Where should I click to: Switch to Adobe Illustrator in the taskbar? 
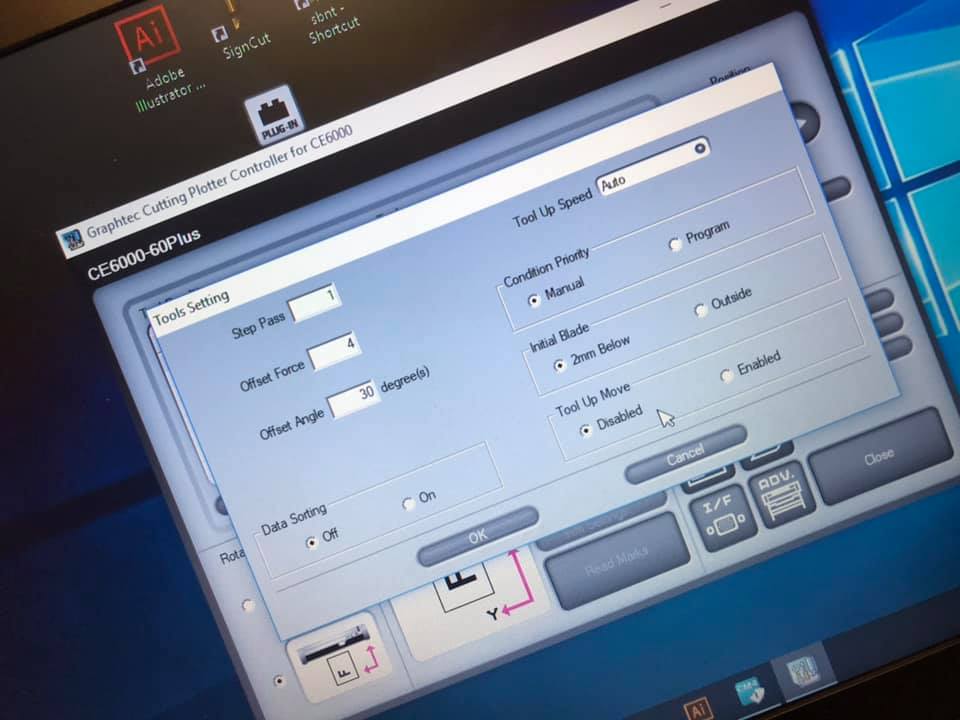[x=697, y=709]
